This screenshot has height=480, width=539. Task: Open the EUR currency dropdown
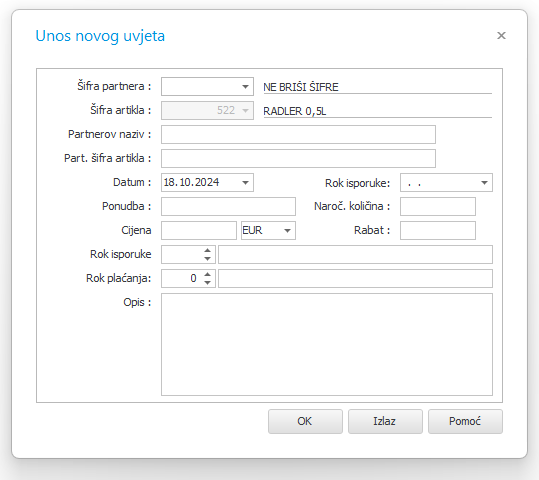pyautogui.click(x=287, y=230)
